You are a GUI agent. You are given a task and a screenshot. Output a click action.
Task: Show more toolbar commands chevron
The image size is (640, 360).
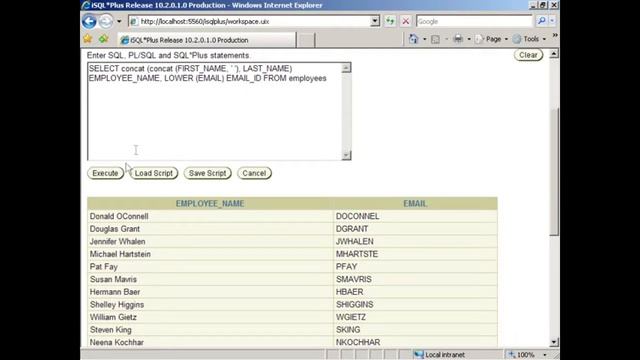[555, 36]
